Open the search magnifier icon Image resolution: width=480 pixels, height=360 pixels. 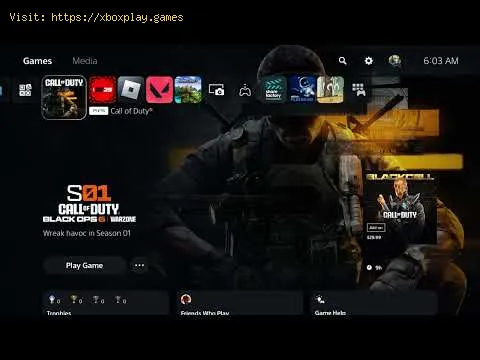click(343, 61)
